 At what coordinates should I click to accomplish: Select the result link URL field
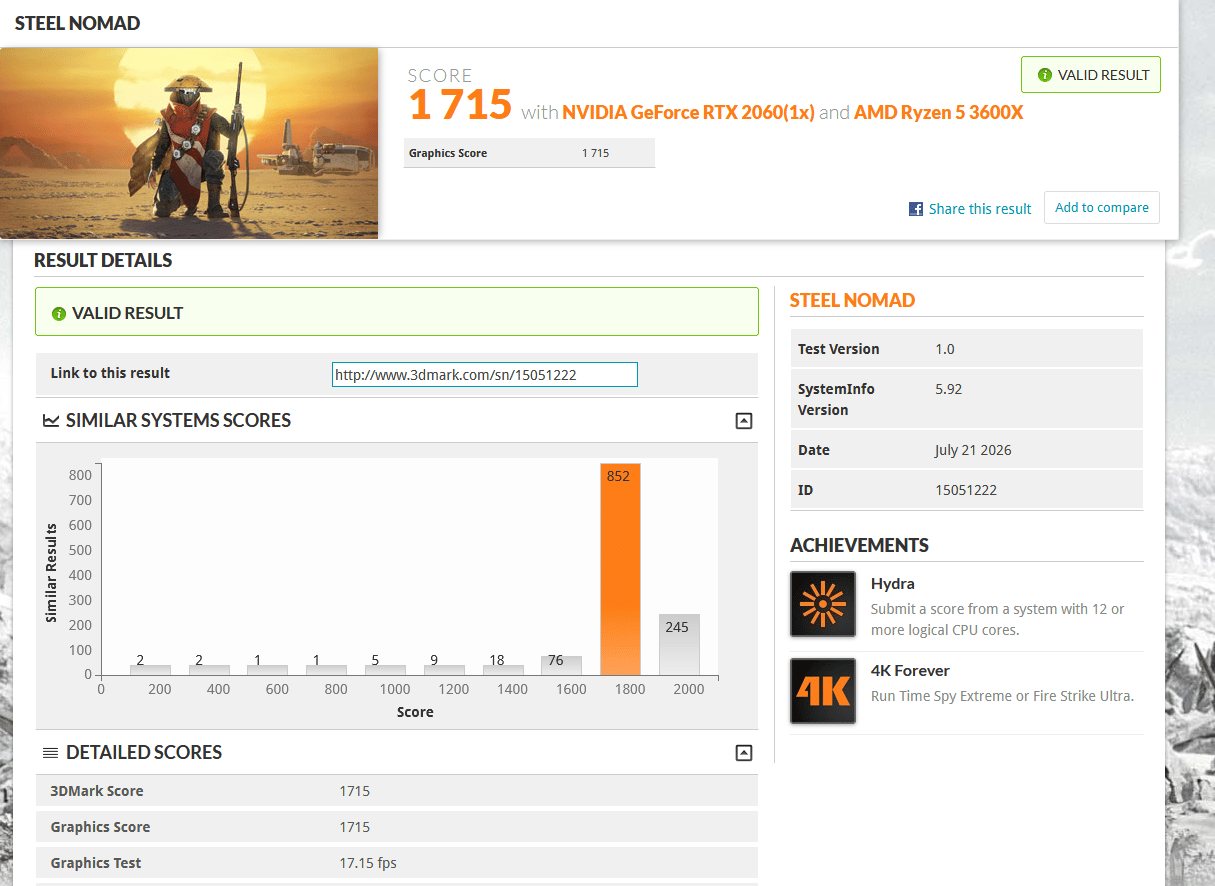[x=485, y=375]
